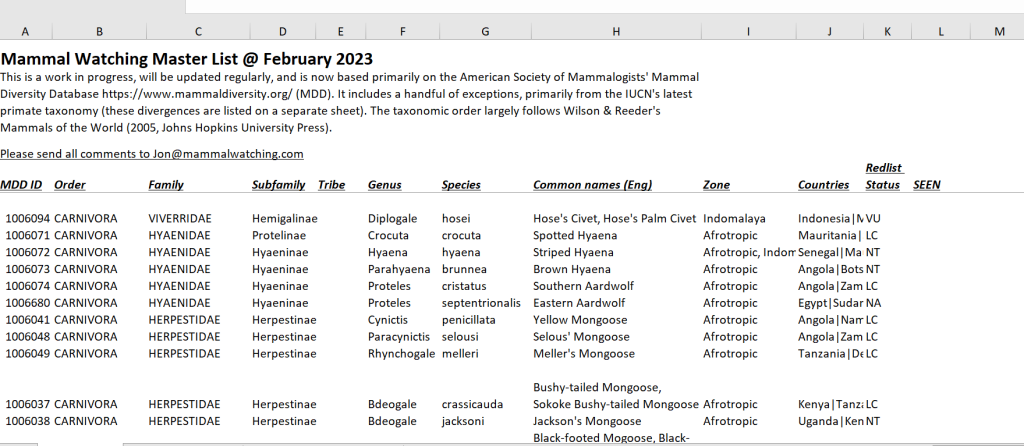Select column L header
The width and height of the screenshot is (1024, 446).
[941, 31]
